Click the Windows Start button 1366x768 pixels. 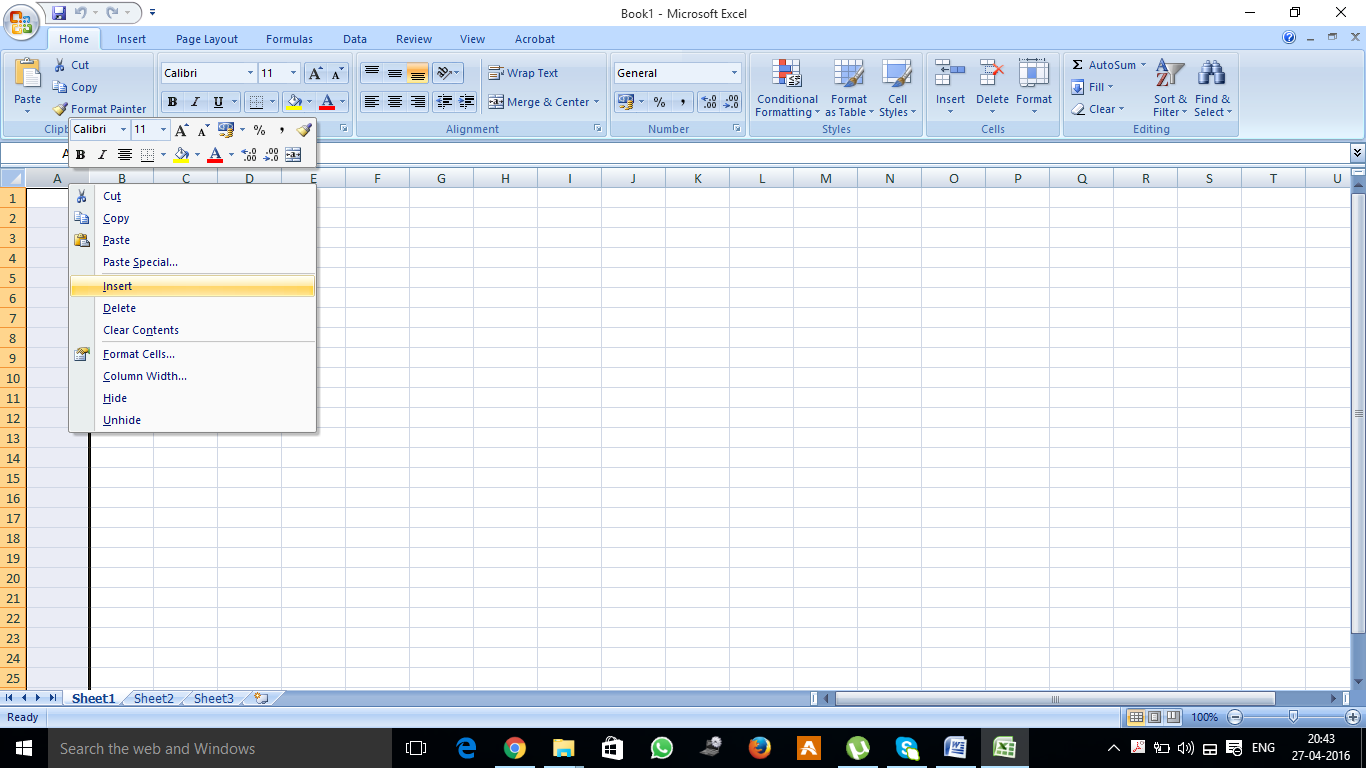[23, 748]
